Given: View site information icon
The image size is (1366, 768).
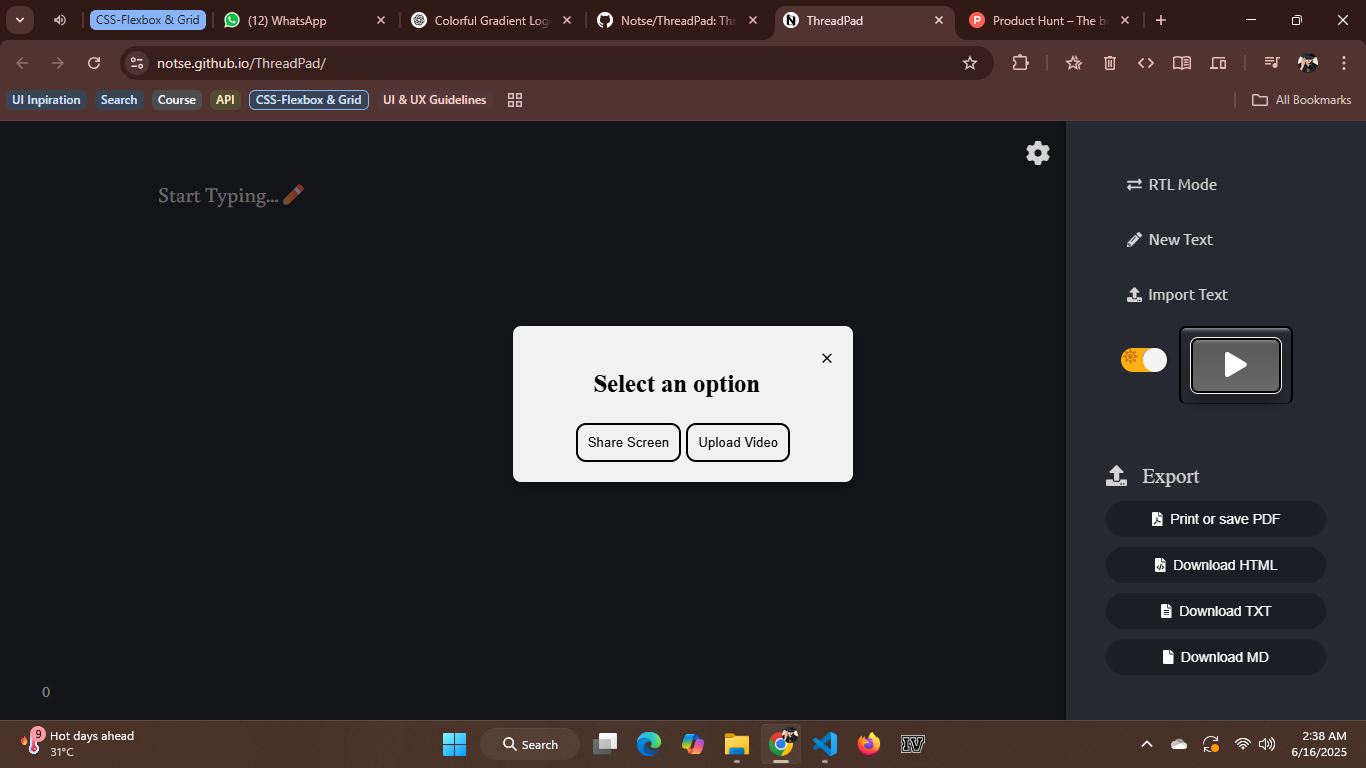Looking at the screenshot, I should [137, 63].
